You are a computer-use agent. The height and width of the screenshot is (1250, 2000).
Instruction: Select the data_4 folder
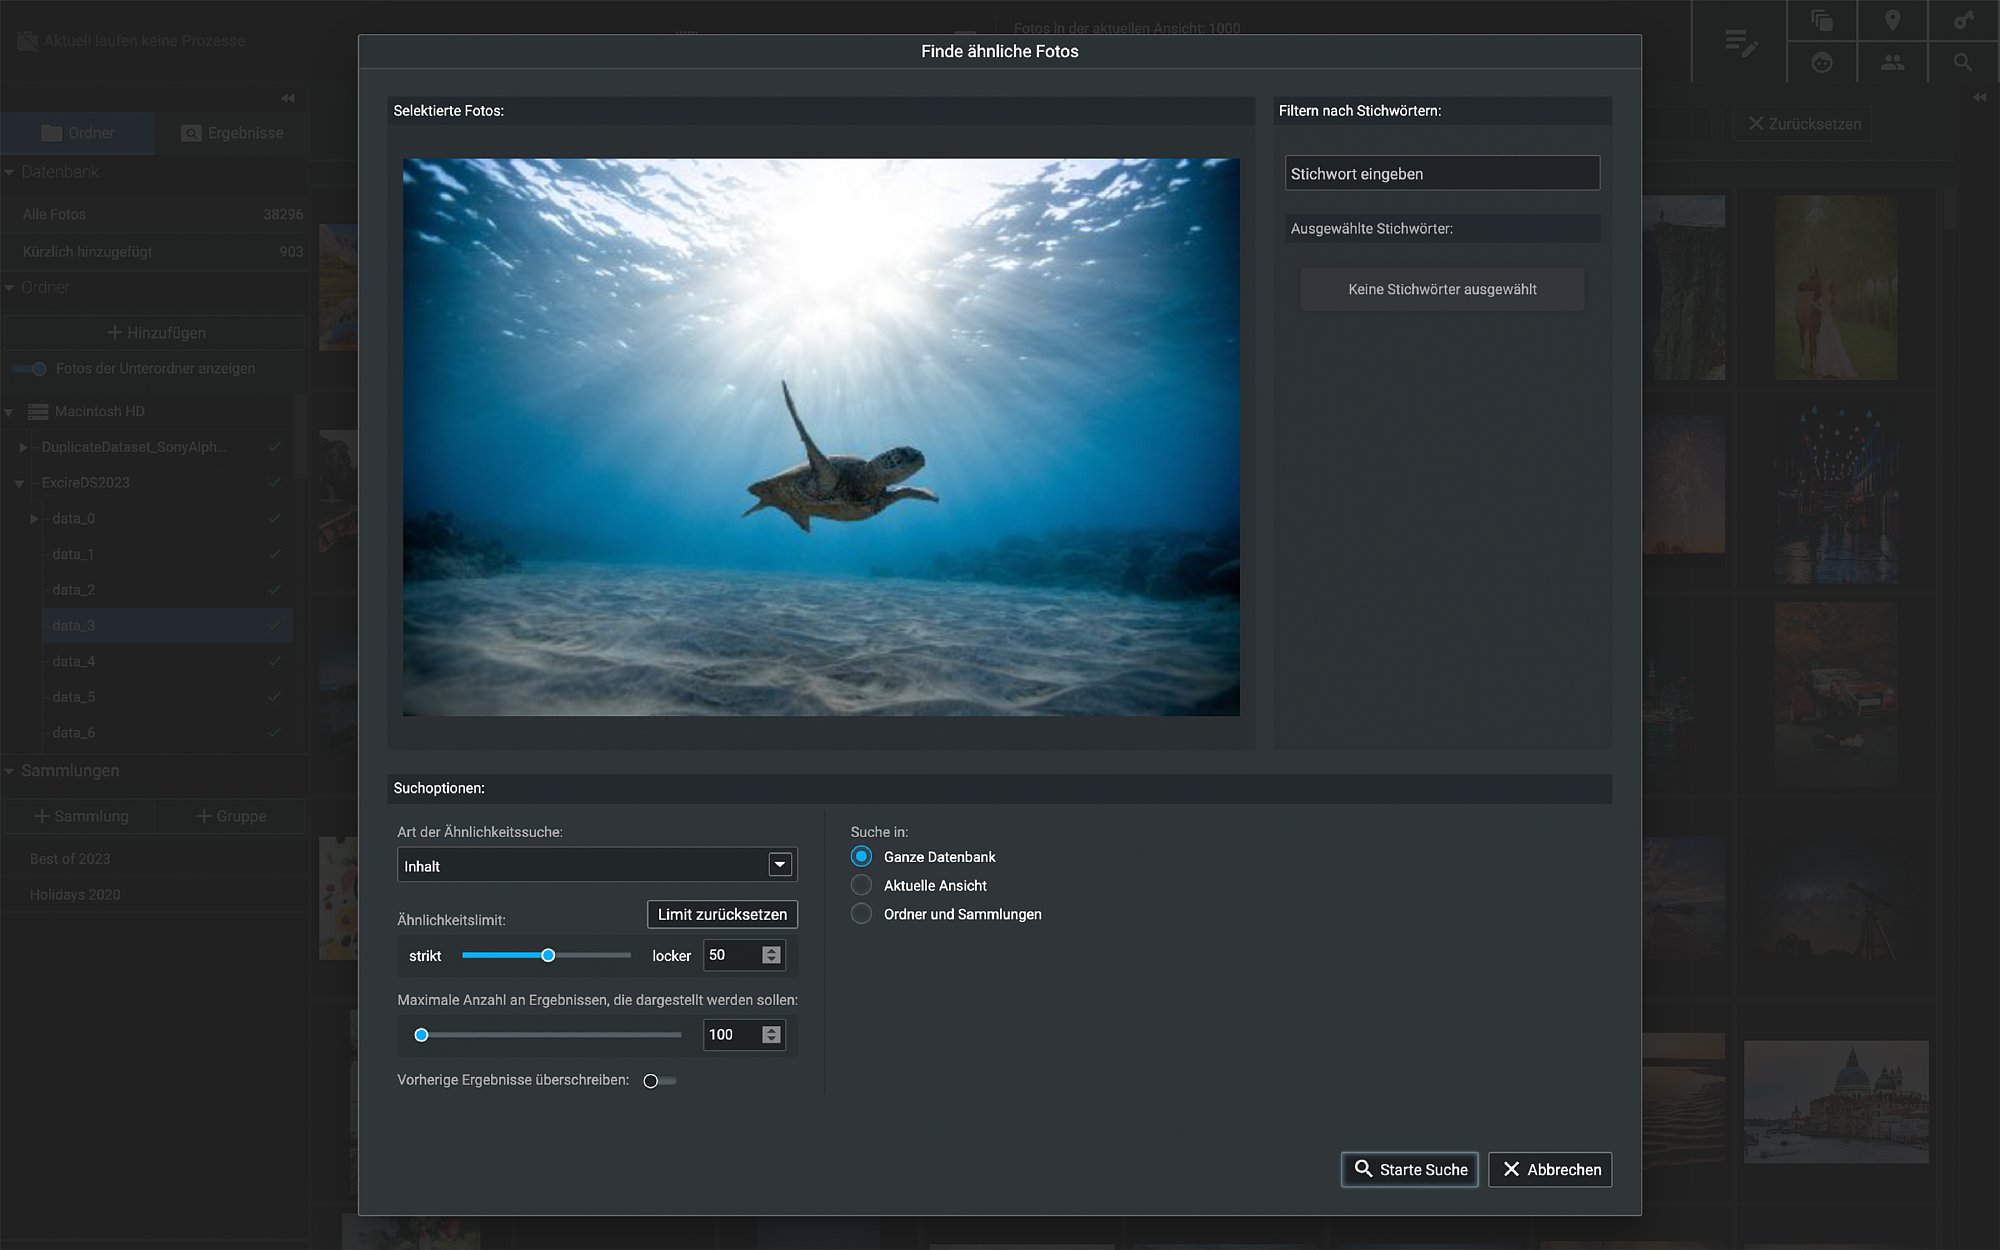pyautogui.click(x=167, y=661)
